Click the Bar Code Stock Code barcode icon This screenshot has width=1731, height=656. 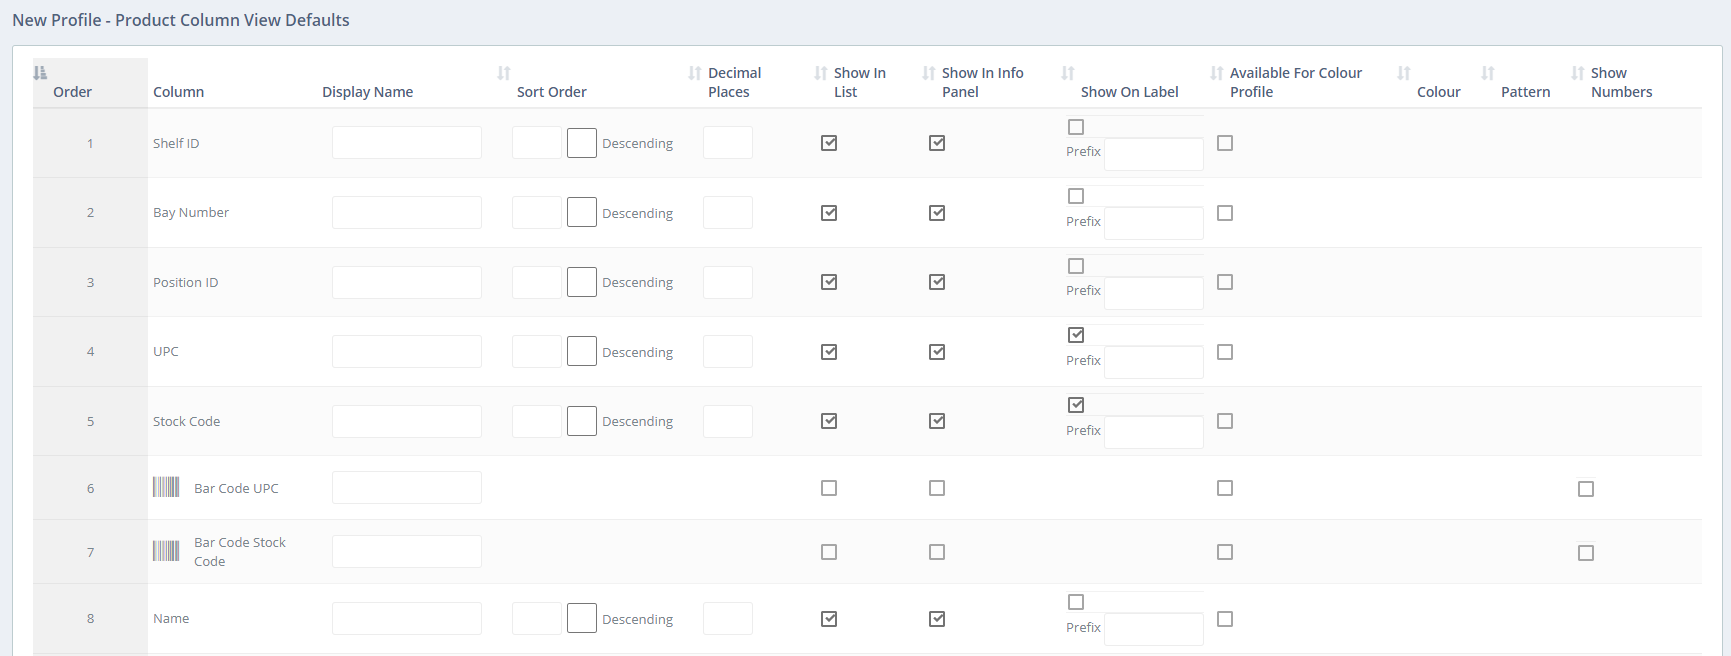click(x=166, y=551)
